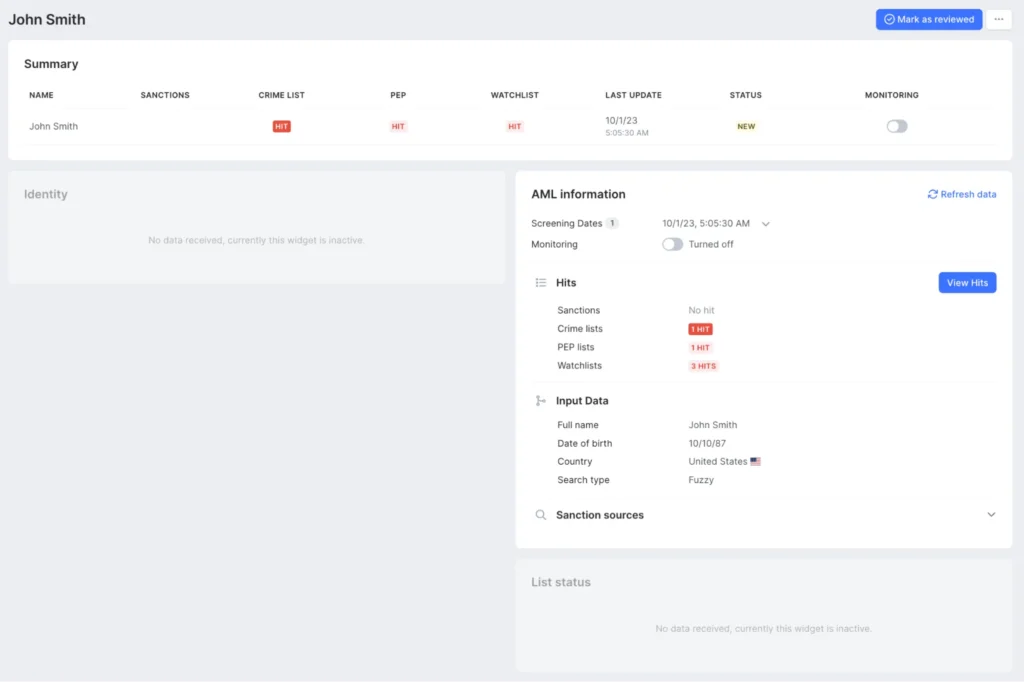
Task: Click the refresh icon beside Refresh data
Action: (x=932, y=194)
